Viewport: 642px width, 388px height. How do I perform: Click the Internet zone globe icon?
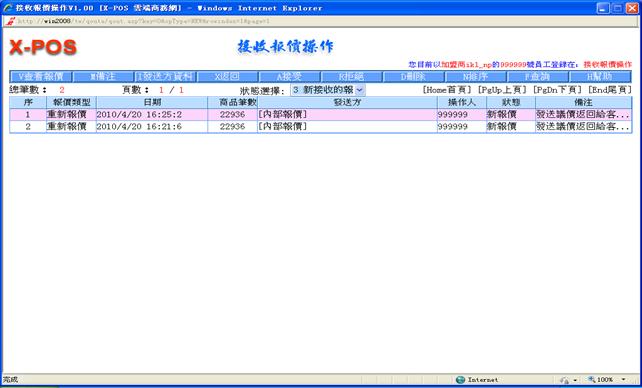click(461, 380)
